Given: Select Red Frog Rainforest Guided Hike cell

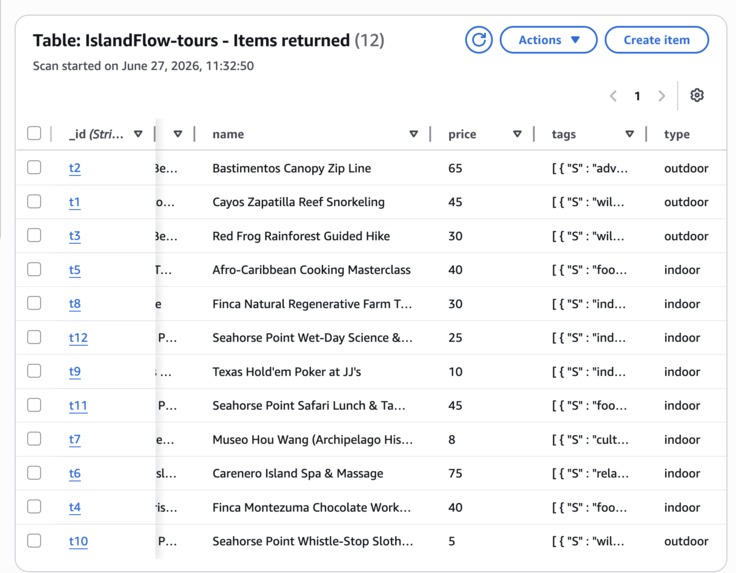Looking at the screenshot, I should (301, 236).
